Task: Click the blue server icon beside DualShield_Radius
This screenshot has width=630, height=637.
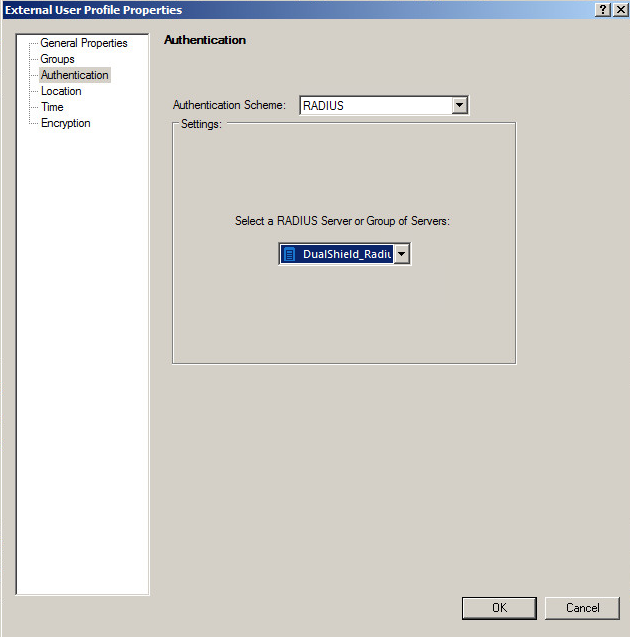Action: (289, 254)
